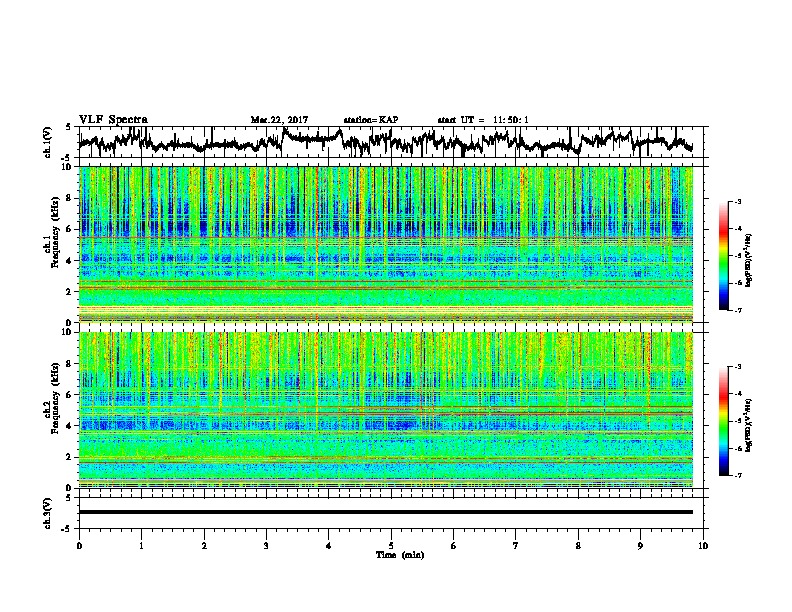Click the ch.1 color scale bar
792x612 pixels.
point(724,256)
